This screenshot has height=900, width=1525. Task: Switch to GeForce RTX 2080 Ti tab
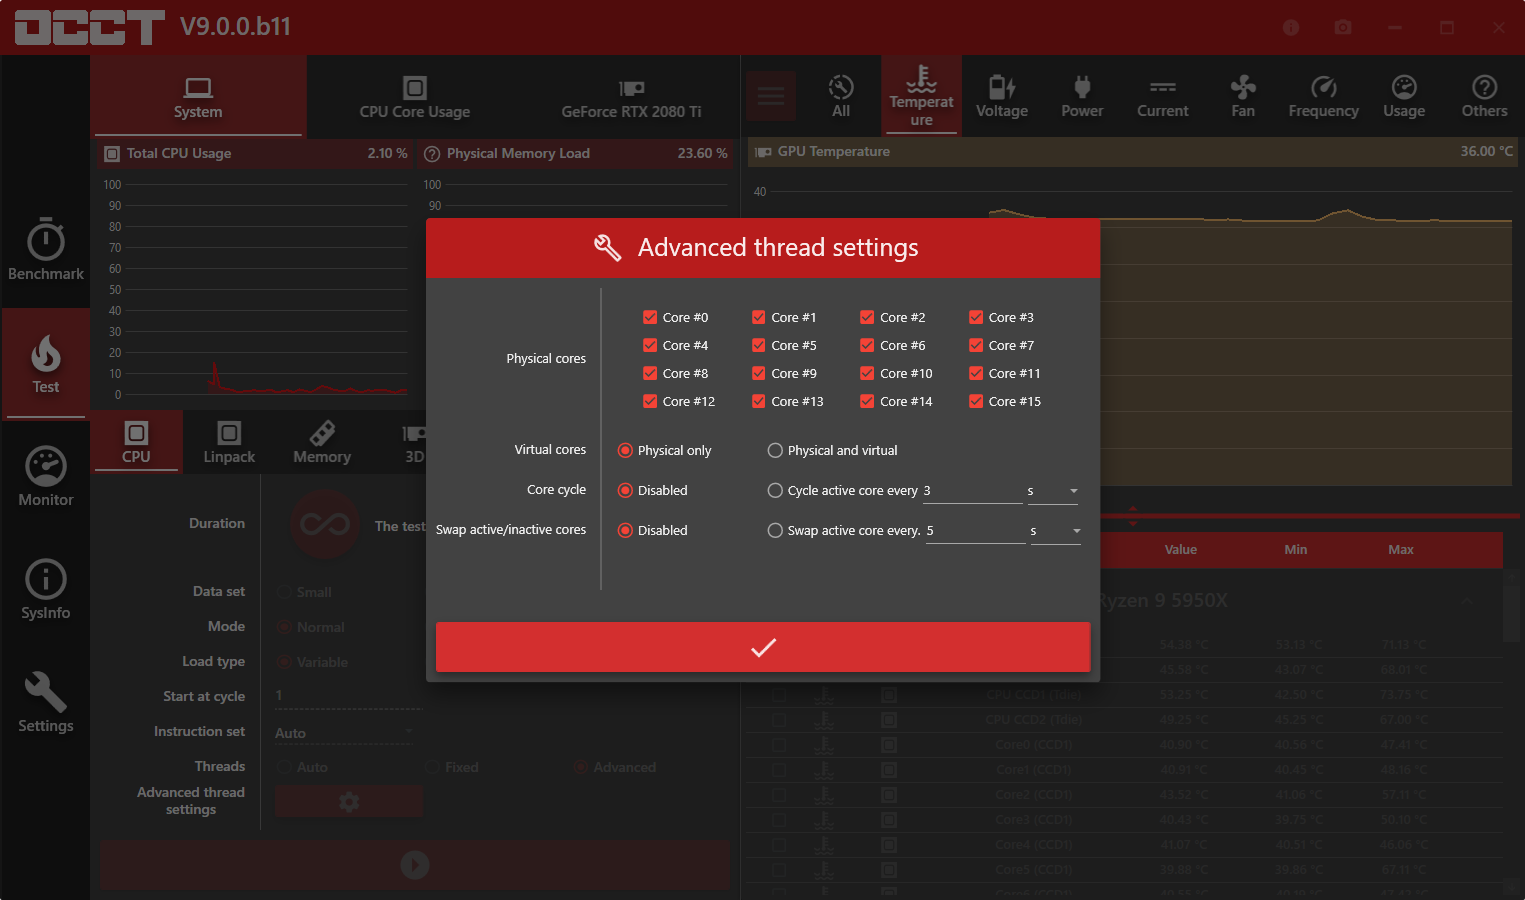coord(631,97)
